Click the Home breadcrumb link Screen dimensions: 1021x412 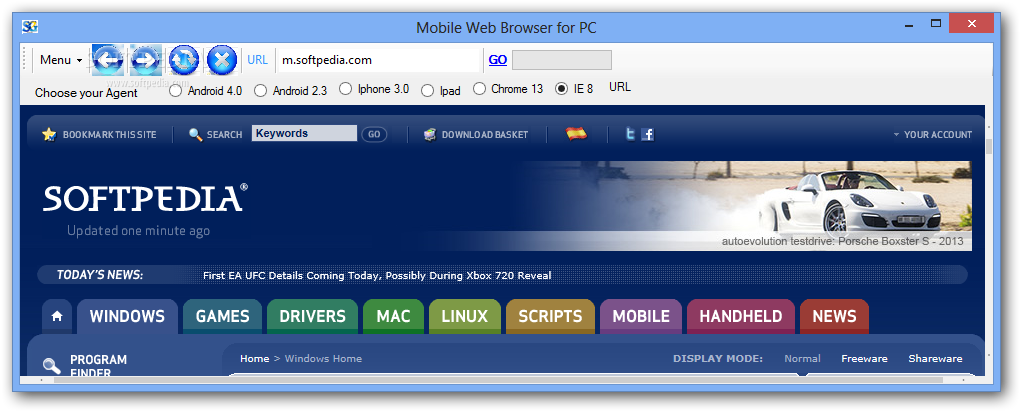pyautogui.click(x=255, y=359)
